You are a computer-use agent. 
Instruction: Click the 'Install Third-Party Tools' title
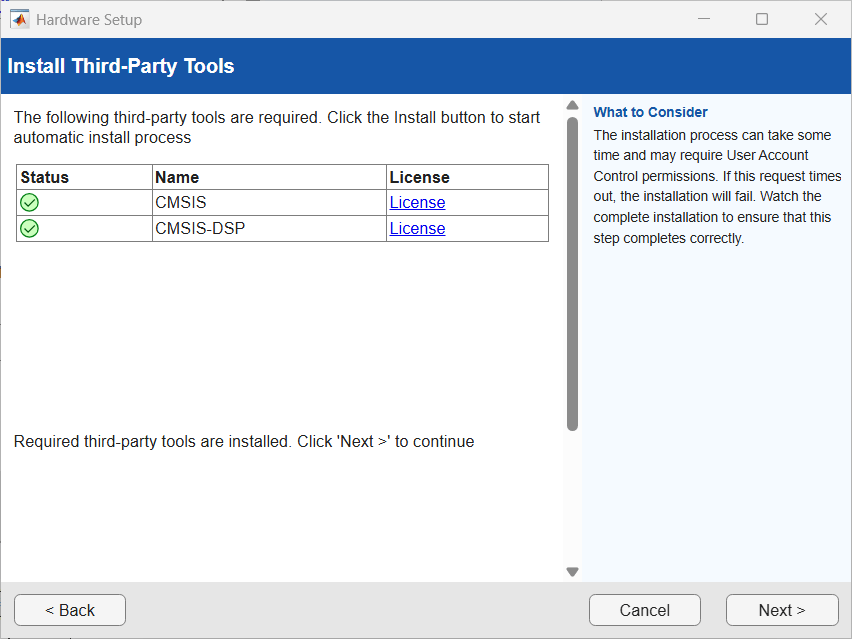pos(121,66)
